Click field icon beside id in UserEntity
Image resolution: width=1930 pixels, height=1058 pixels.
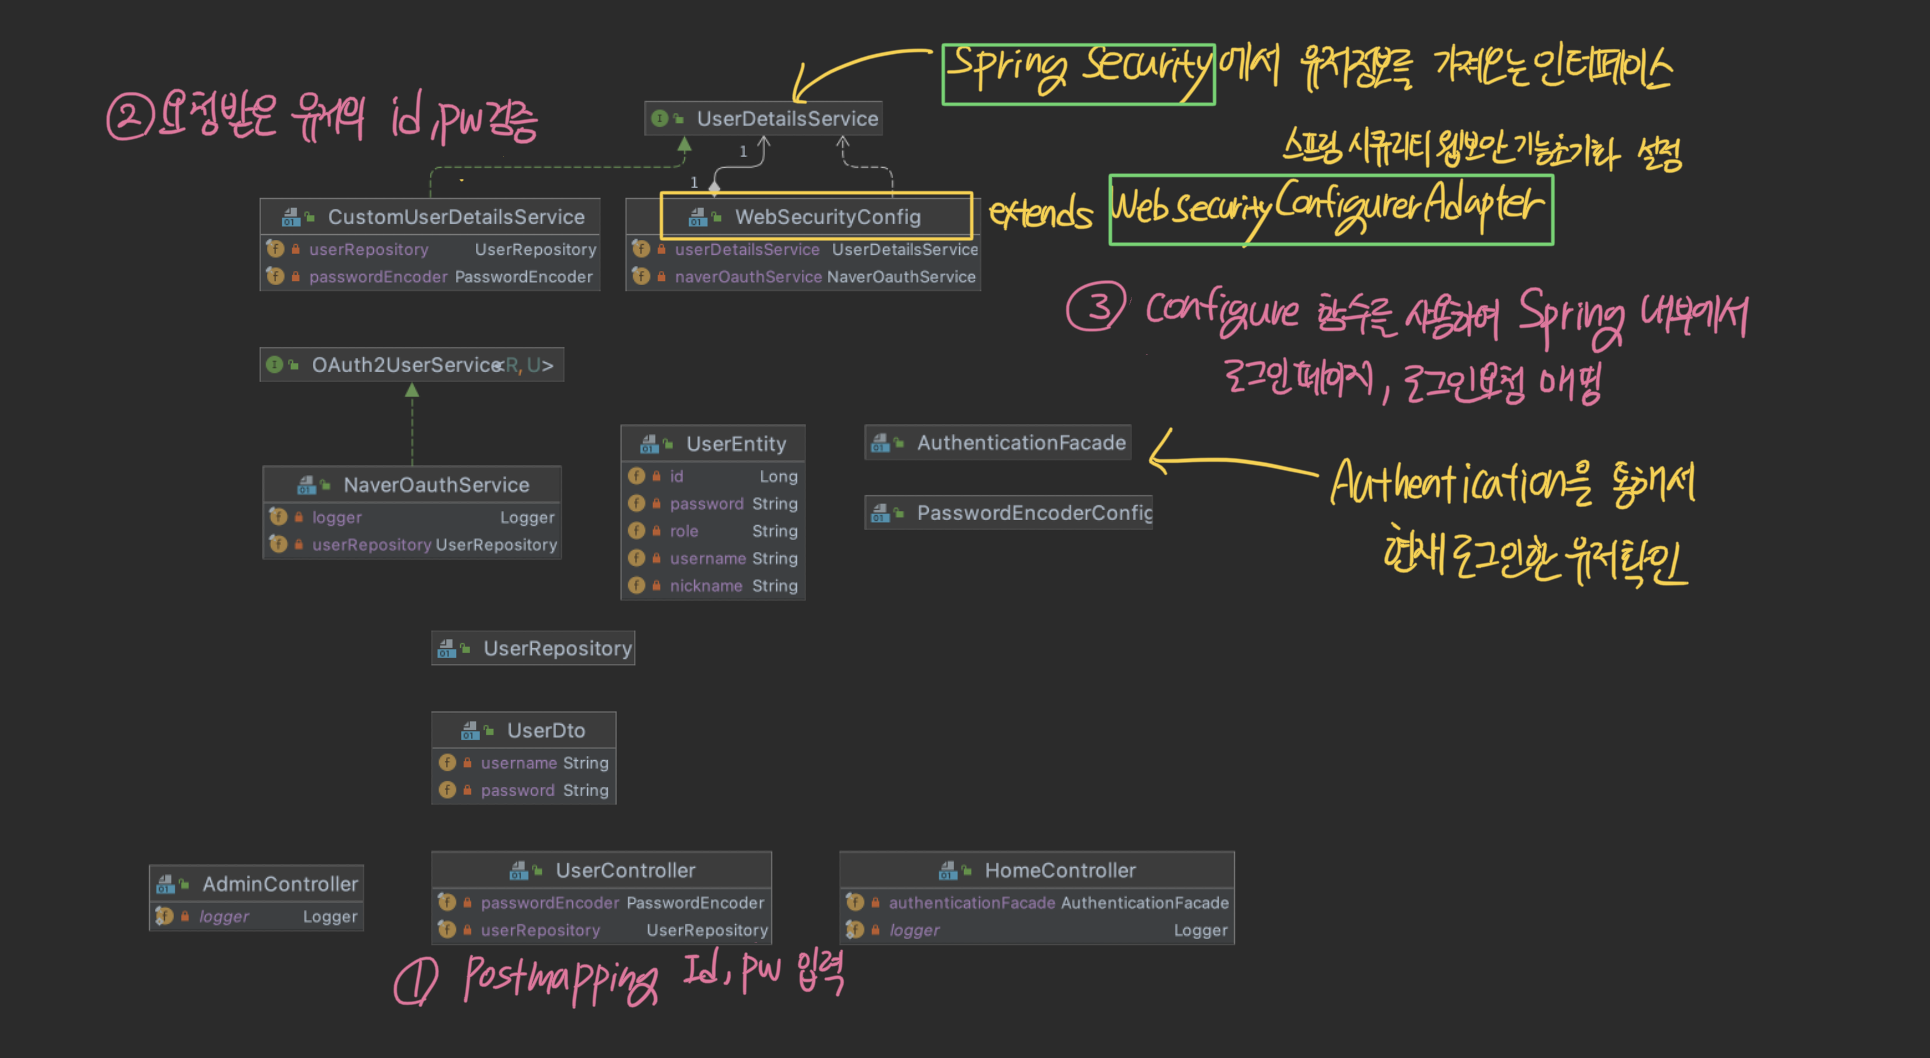(x=637, y=476)
